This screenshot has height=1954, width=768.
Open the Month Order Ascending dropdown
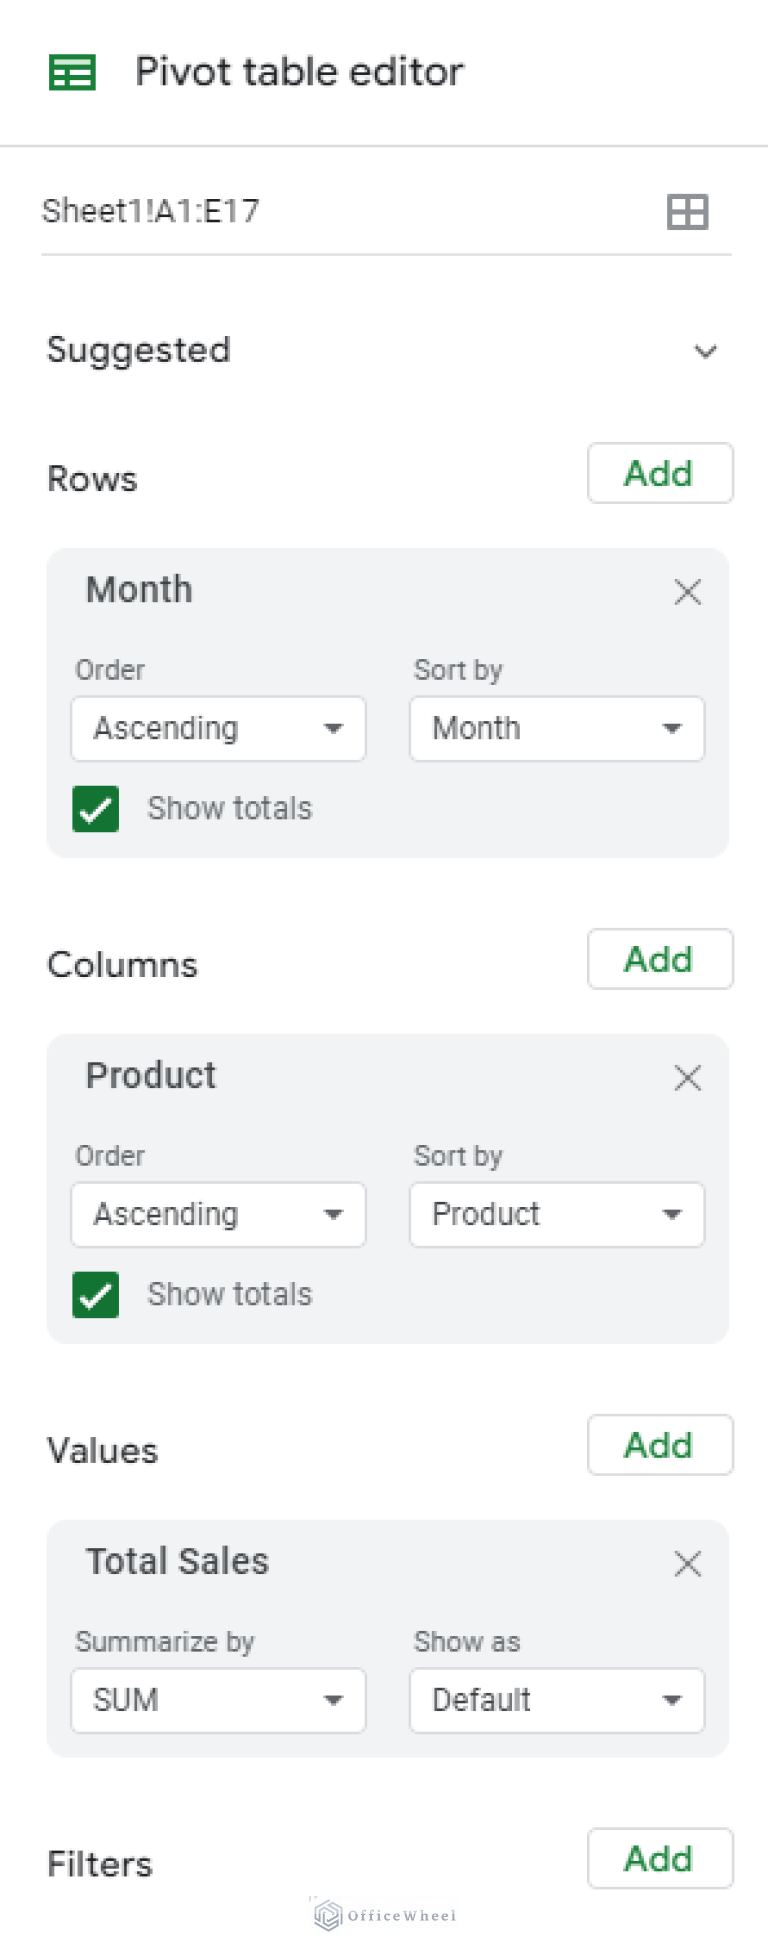pyautogui.click(x=218, y=729)
